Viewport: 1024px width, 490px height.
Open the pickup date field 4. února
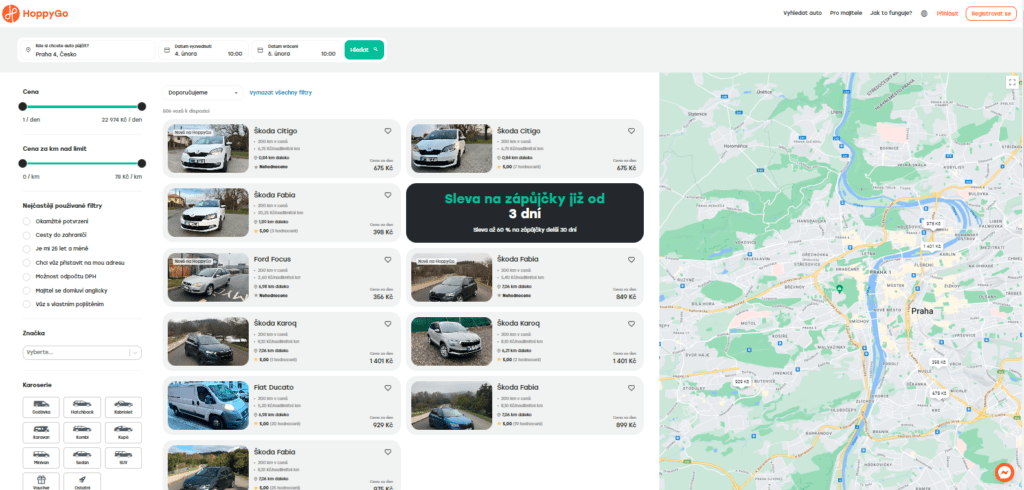[203, 50]
